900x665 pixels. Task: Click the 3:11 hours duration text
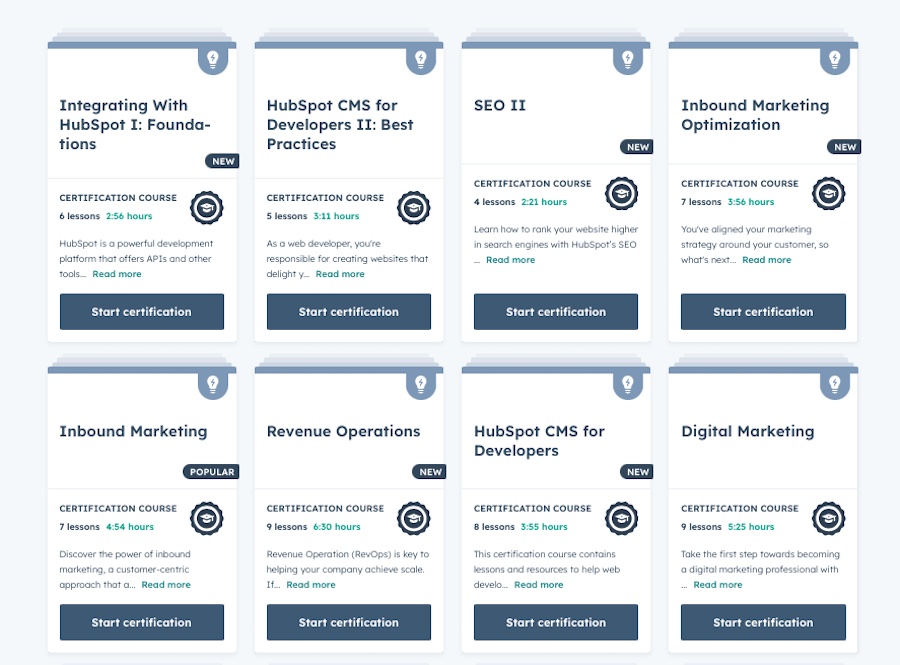point(336,216)
